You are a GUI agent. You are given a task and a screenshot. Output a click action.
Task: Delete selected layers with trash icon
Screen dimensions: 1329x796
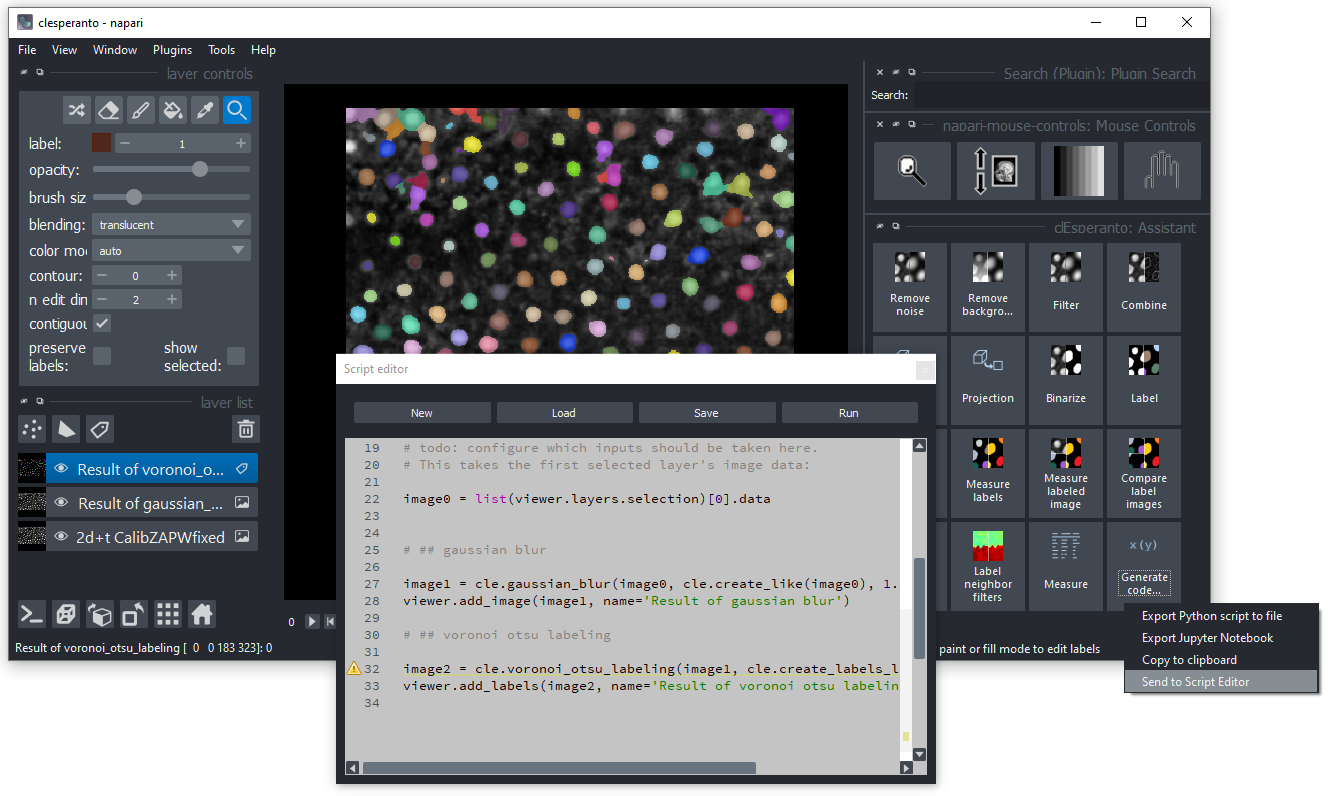click(x=245, y=430)
